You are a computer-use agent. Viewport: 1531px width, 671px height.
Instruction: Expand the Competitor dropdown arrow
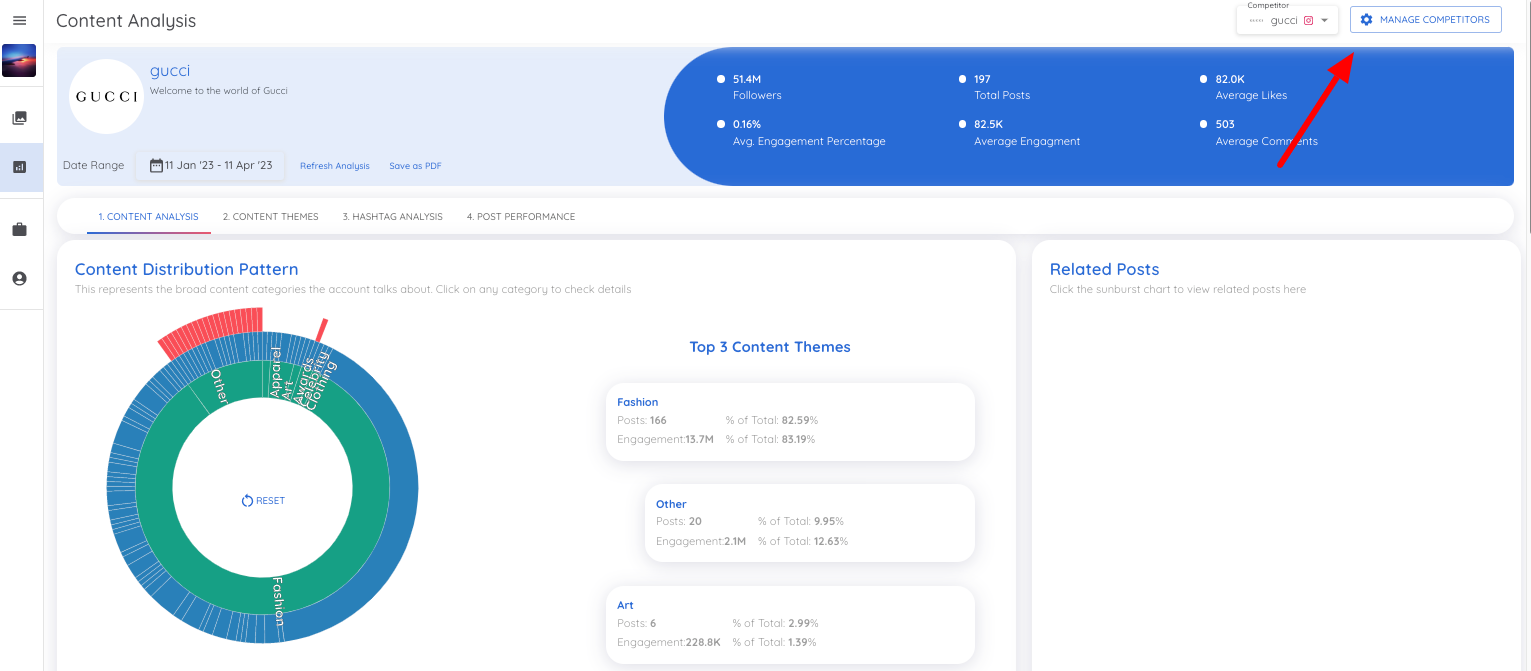click(x=1324, y=20)
